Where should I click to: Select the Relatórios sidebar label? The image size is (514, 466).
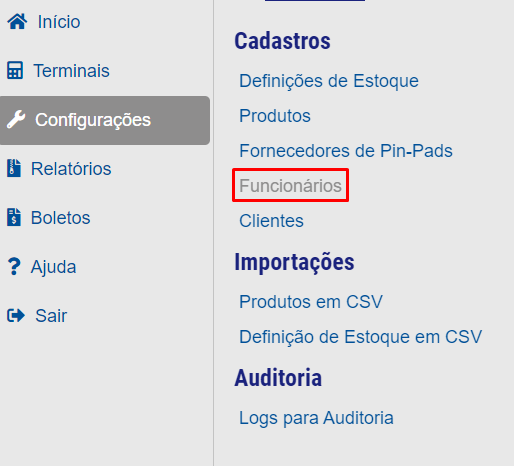(x=71, y=169)
